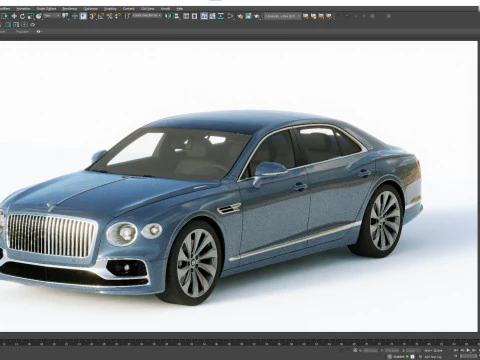Open the Rendered Frame Window

click(x=248, y=16)
